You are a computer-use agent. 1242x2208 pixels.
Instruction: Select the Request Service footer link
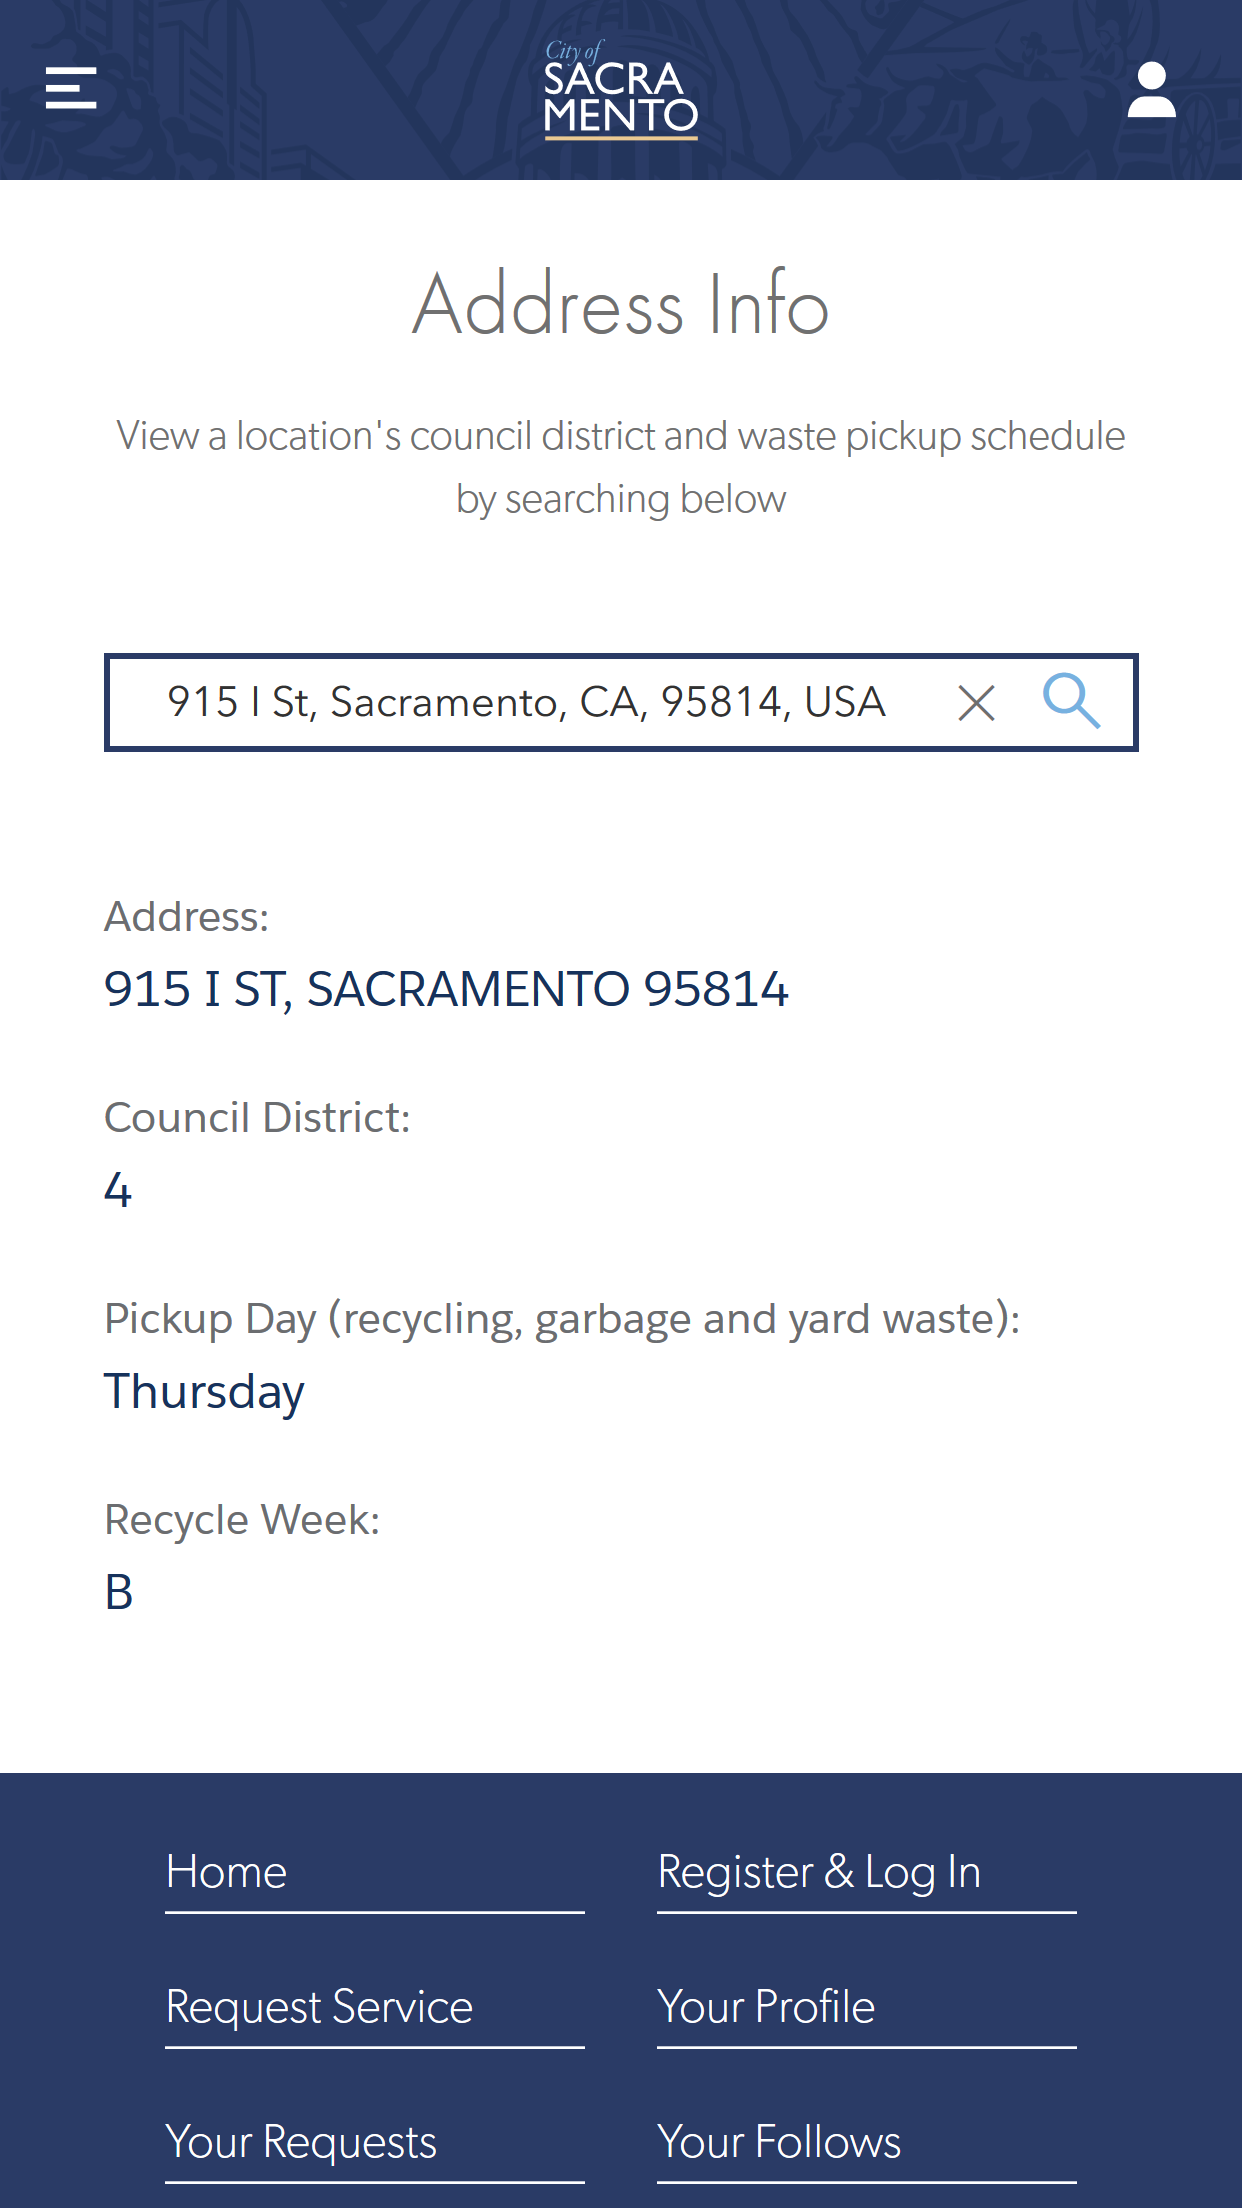[319, 2007]
